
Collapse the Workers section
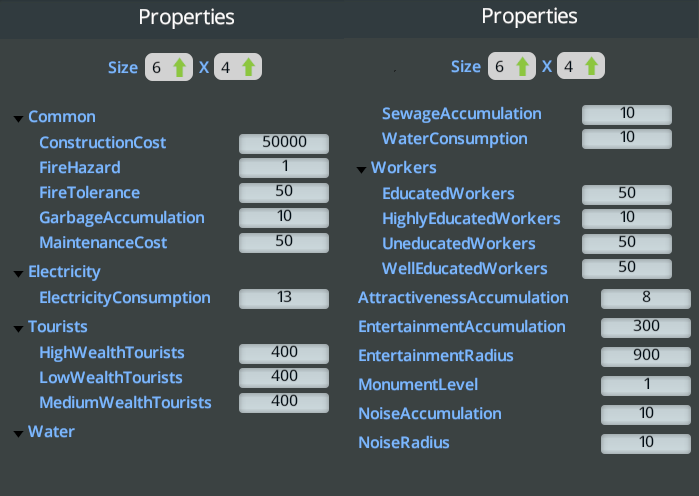point(361,169)
